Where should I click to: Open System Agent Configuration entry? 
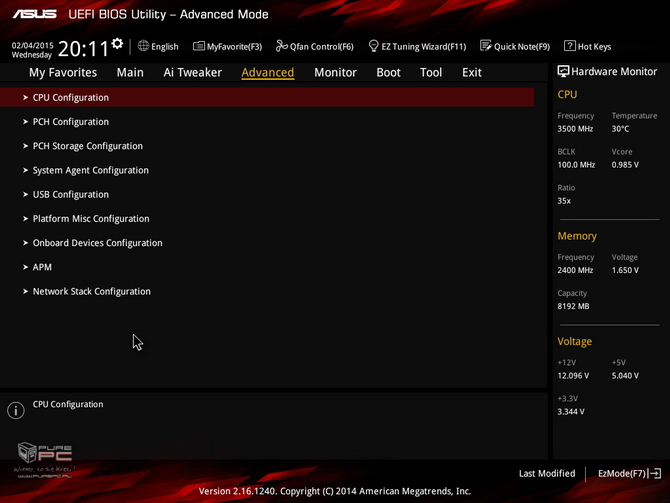90,170
